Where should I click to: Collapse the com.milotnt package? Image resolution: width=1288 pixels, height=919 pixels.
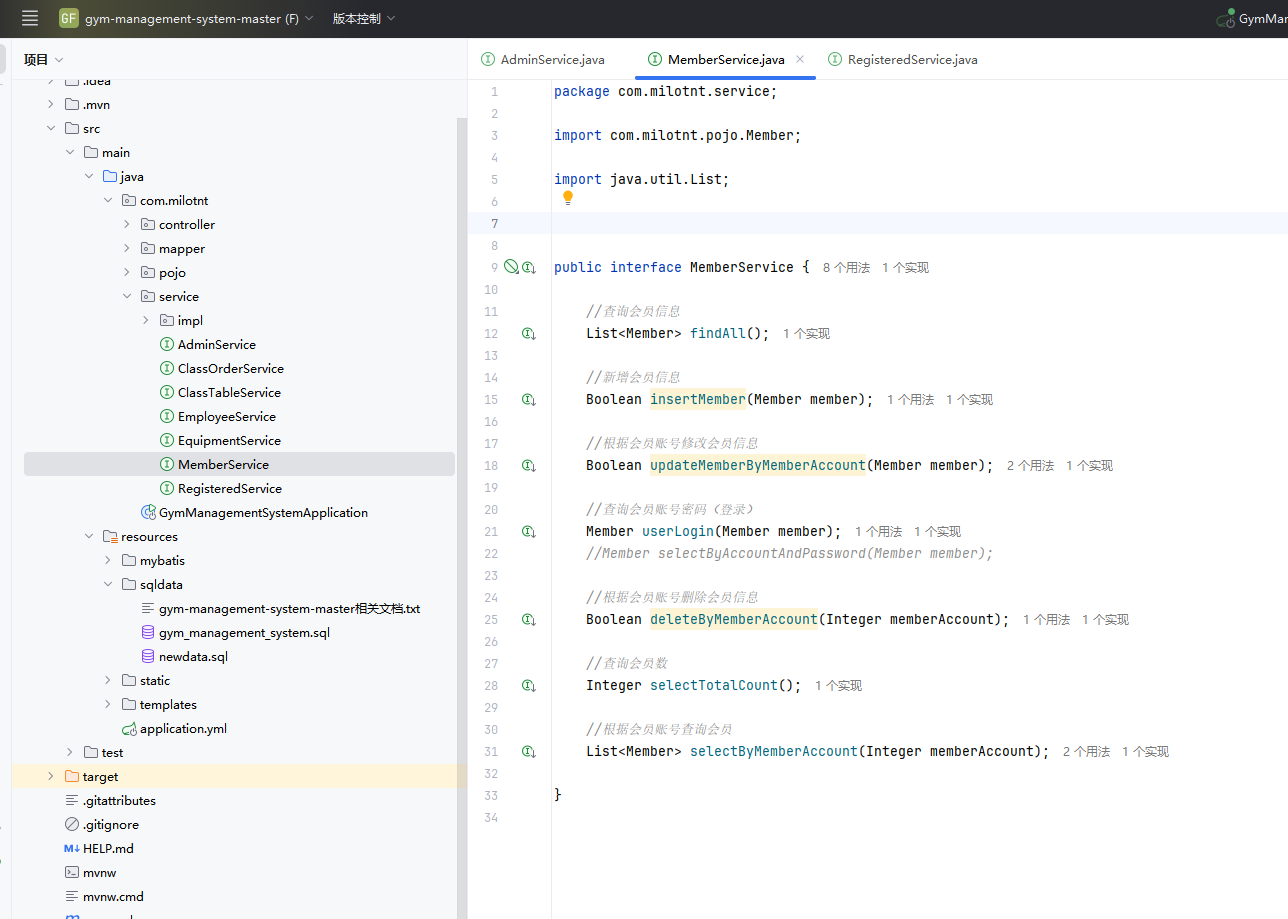[x=108, y=200]
